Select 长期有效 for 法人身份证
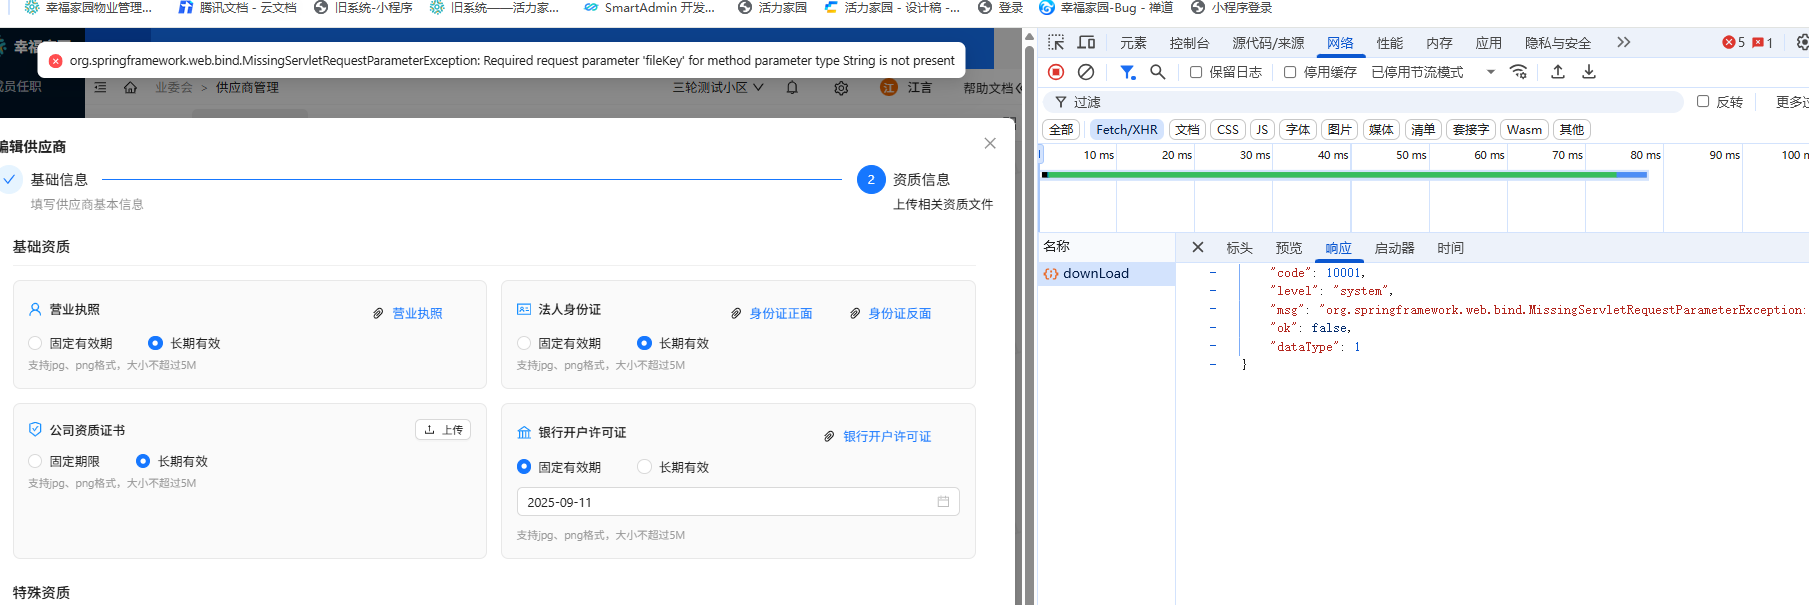 [x=644, y=343]
